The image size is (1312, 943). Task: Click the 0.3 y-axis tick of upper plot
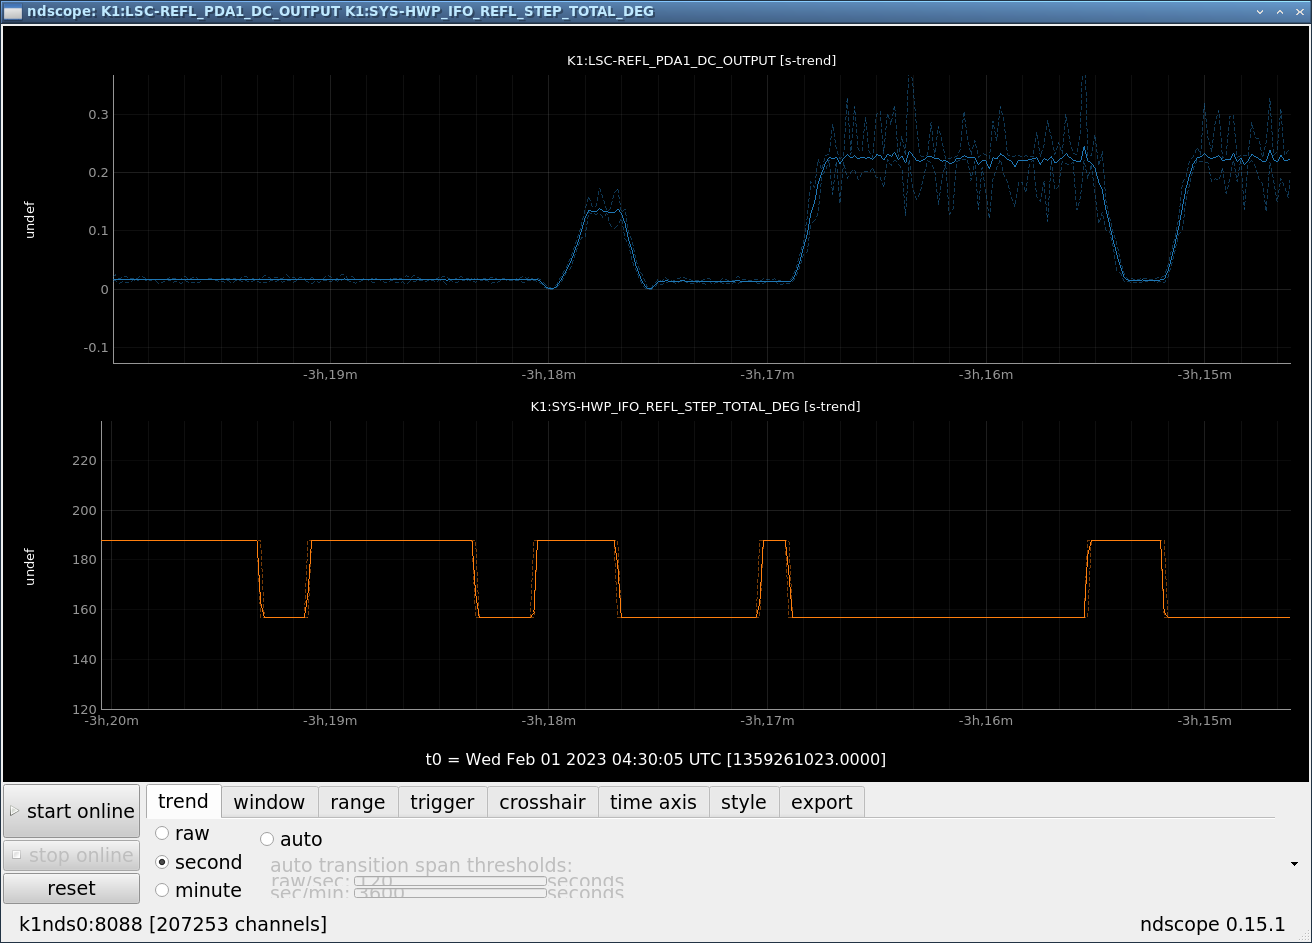coord(98,115)
